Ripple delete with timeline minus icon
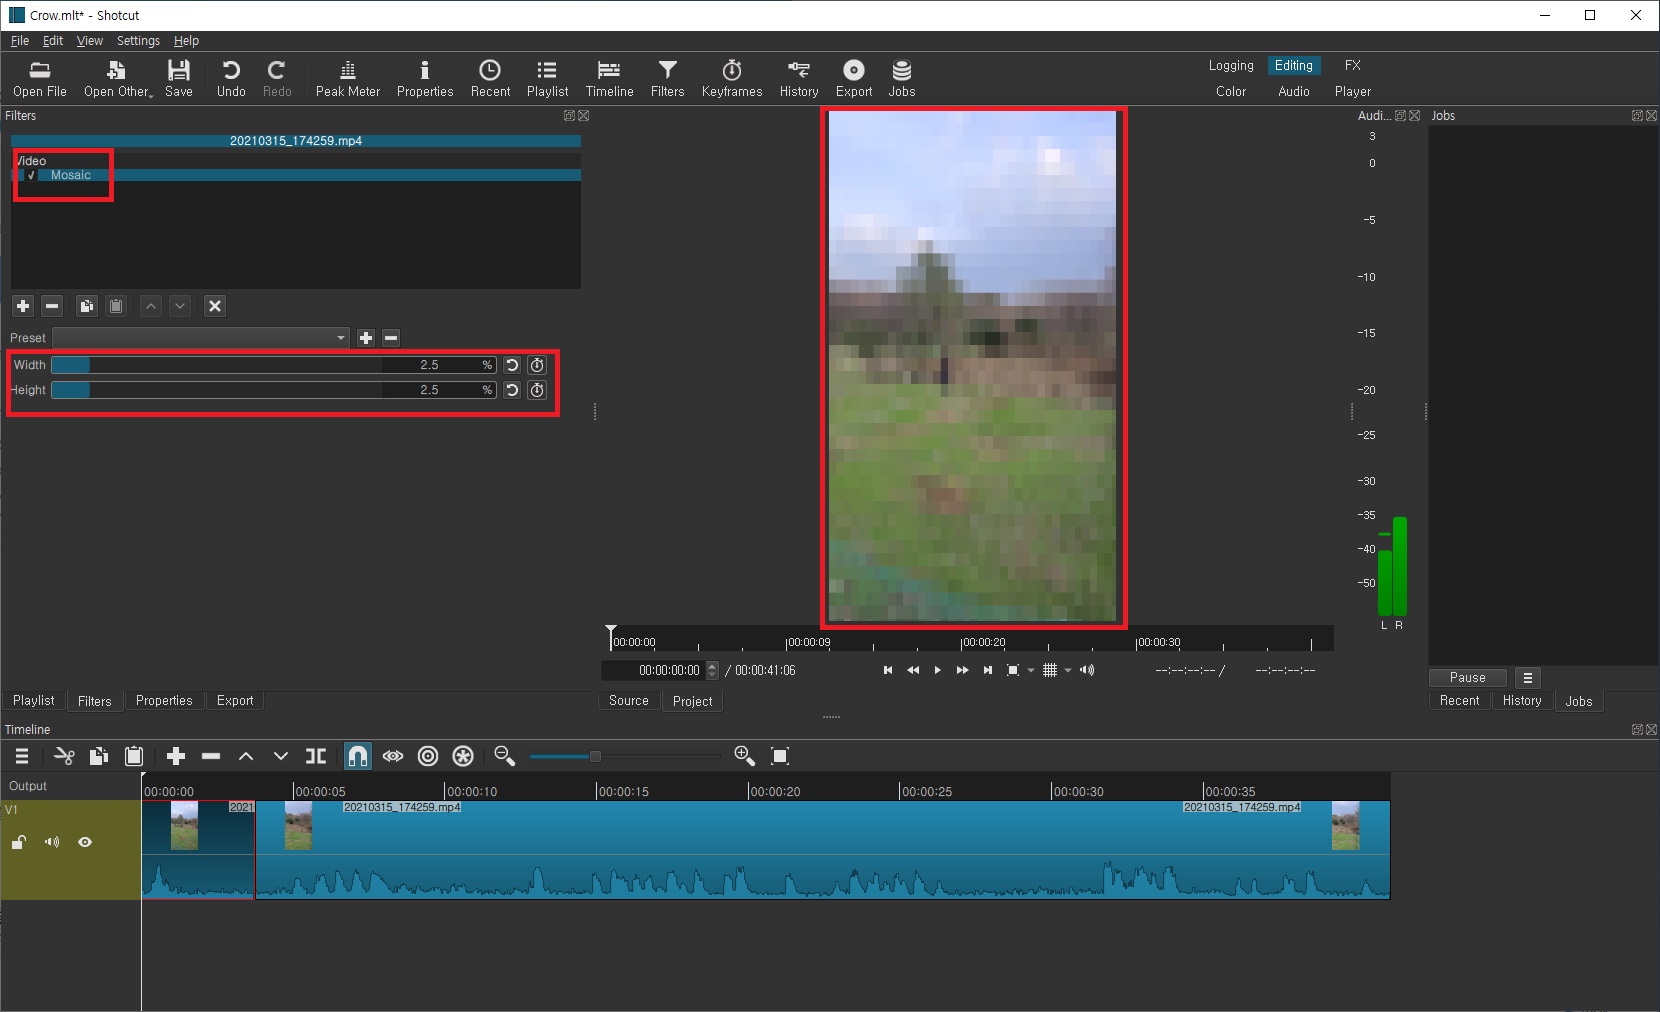The image size is (1660, 1012). click(x=211, y=756)
